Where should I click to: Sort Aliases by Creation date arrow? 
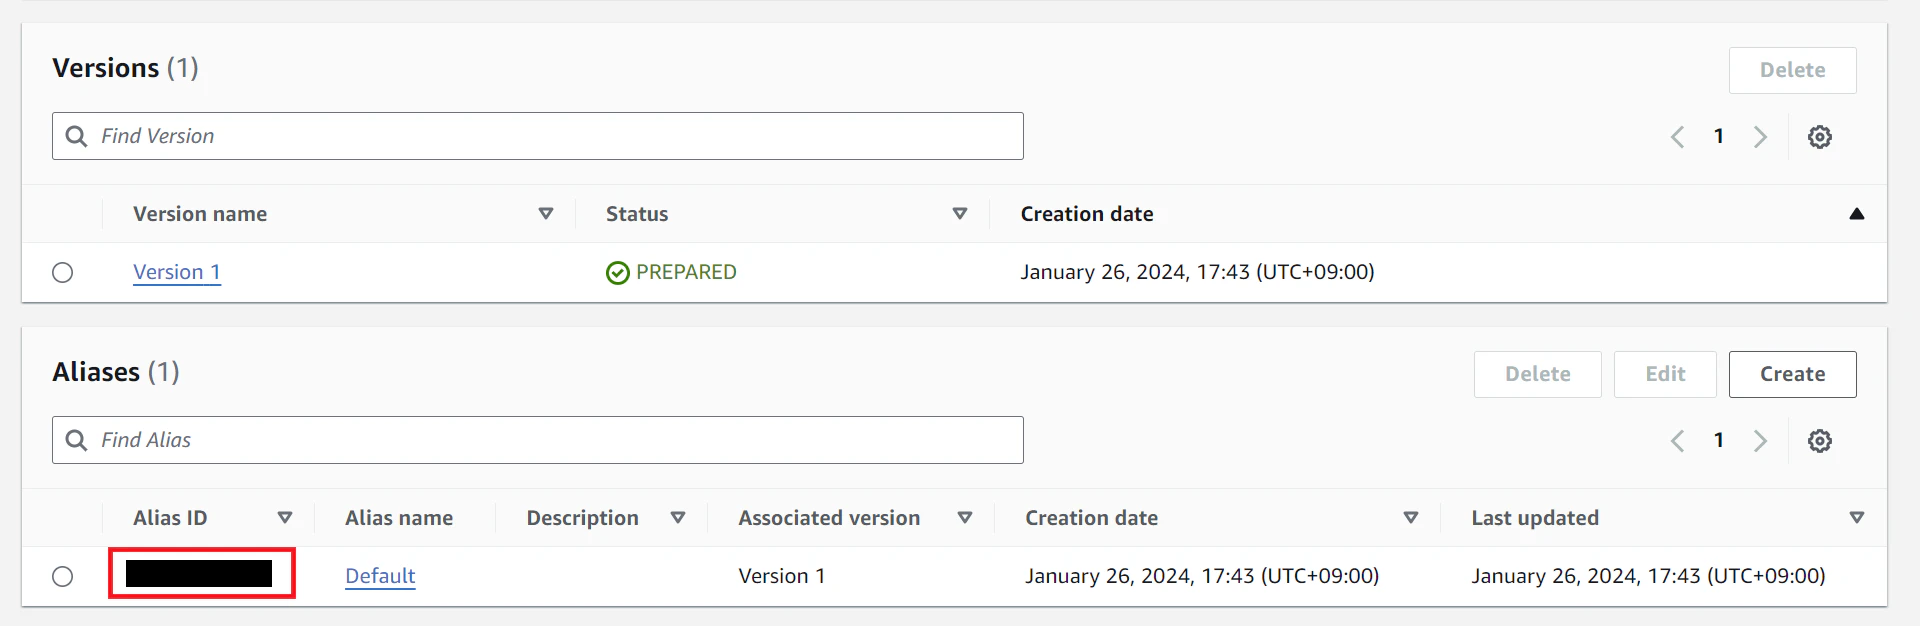[x=1411, y=518]
